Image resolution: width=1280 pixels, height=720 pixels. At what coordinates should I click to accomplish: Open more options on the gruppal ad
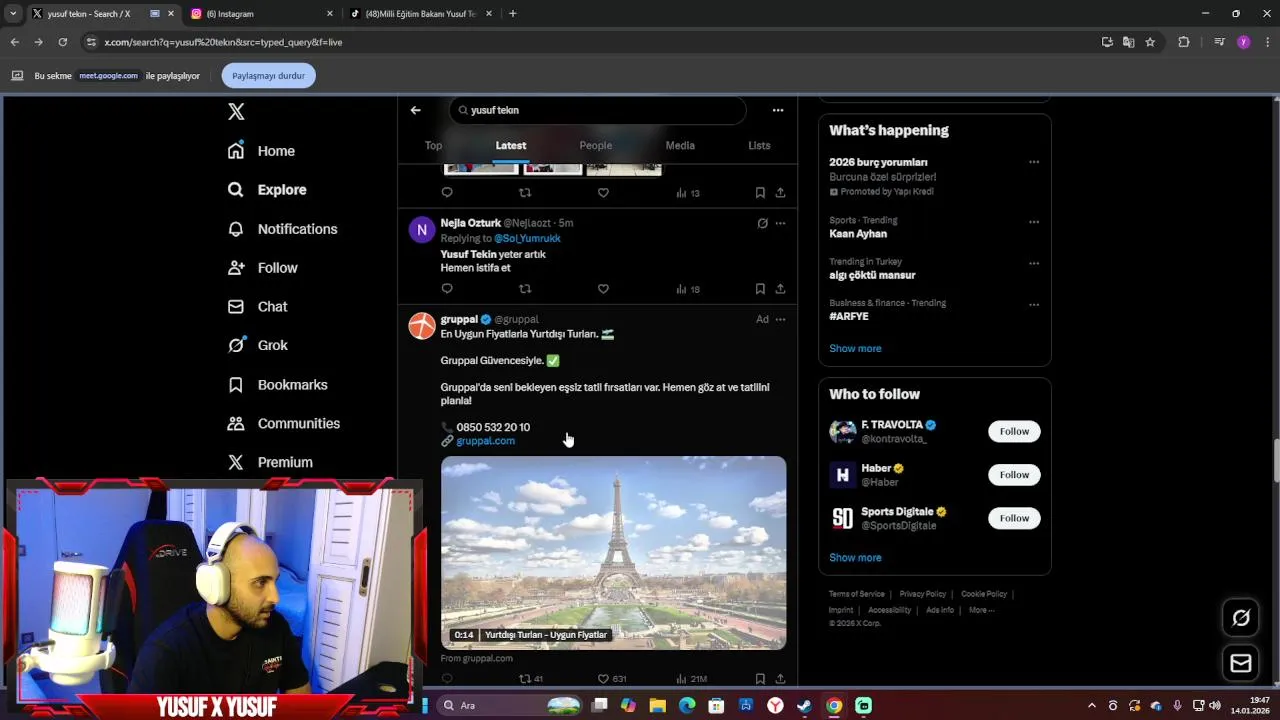coord(781,319)
